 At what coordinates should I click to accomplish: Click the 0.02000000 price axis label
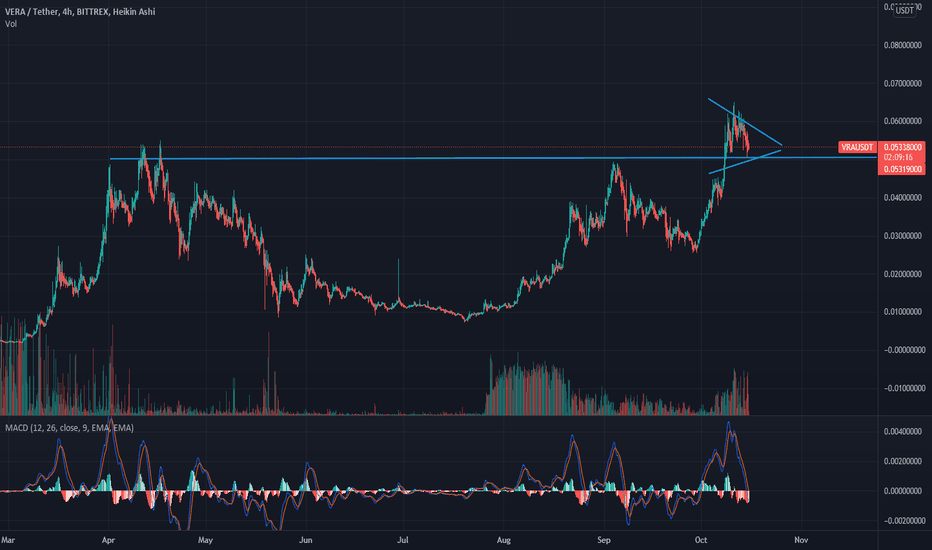pos(902,274)
